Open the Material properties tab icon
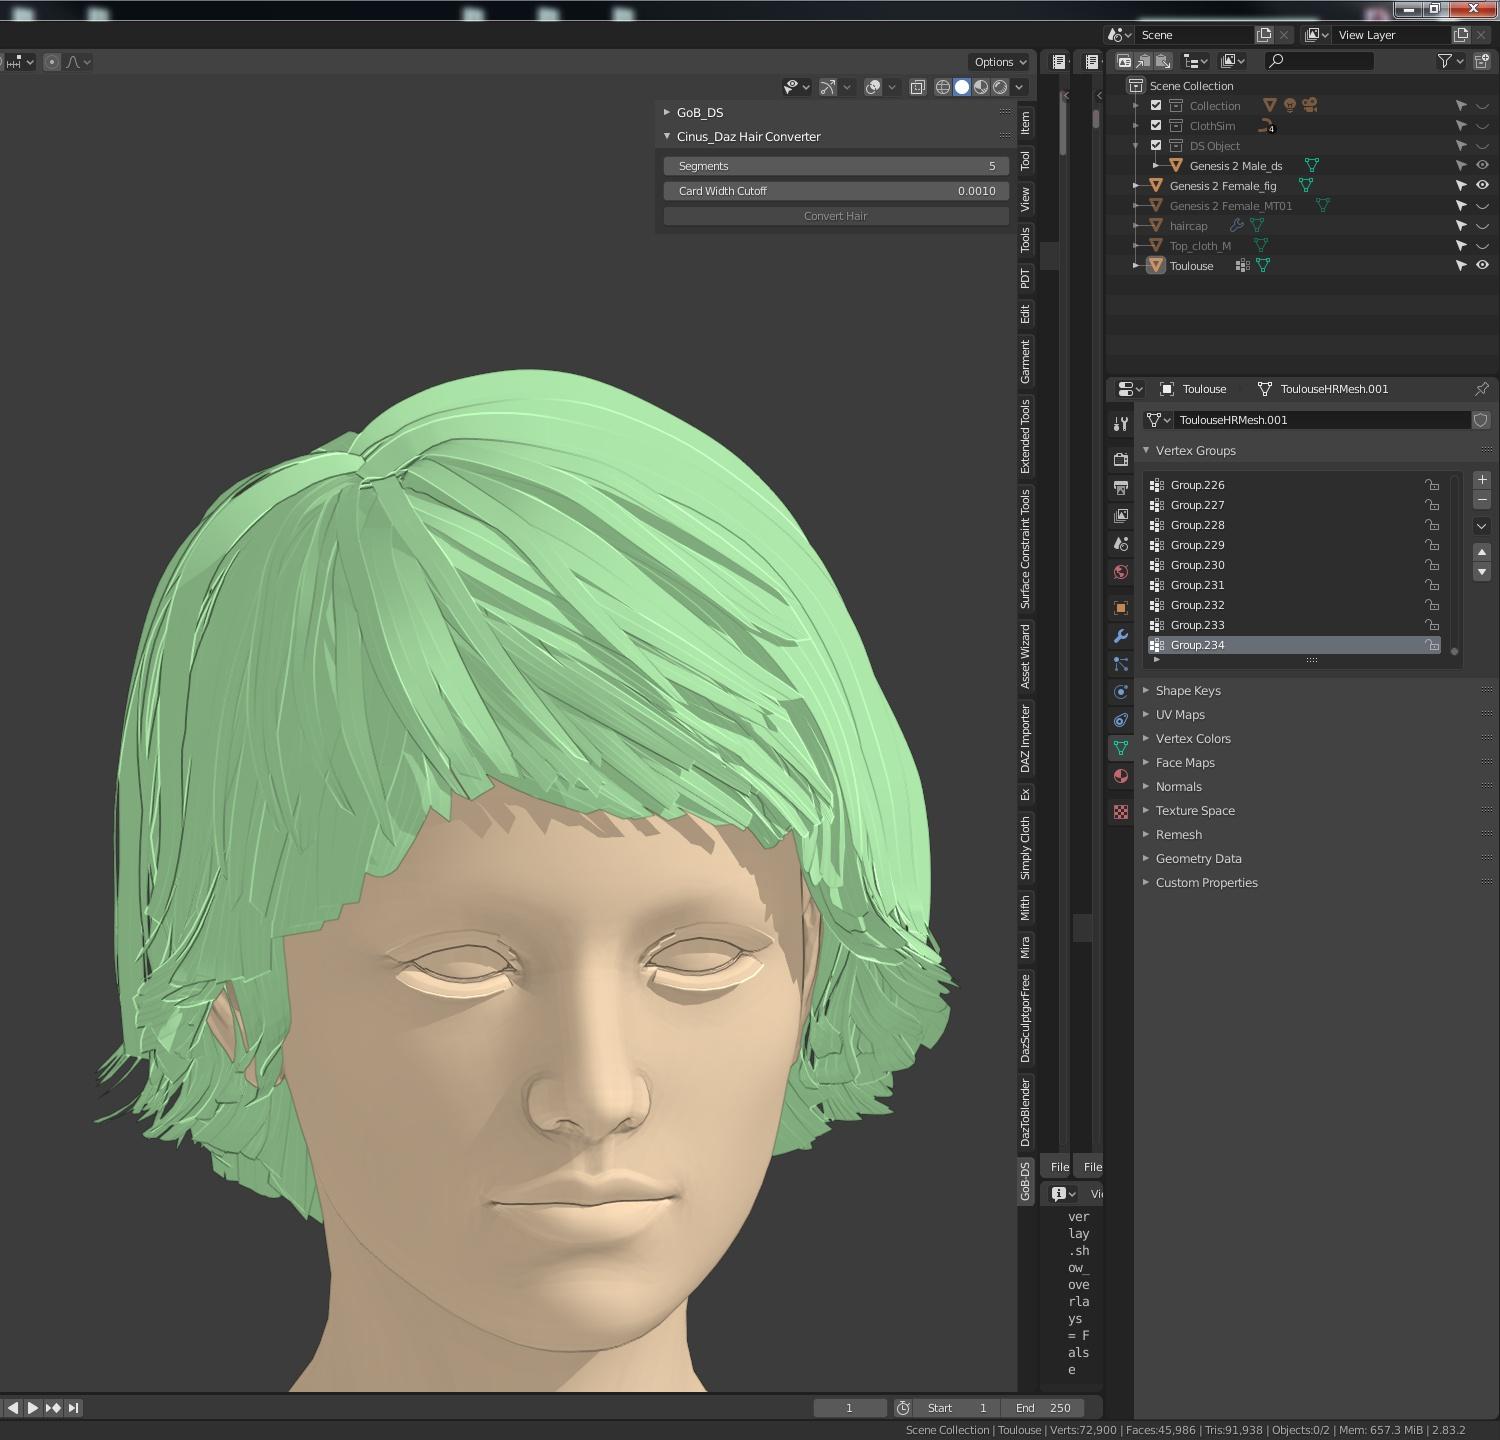The image size is (1500, 1440). coord(1121,776)
